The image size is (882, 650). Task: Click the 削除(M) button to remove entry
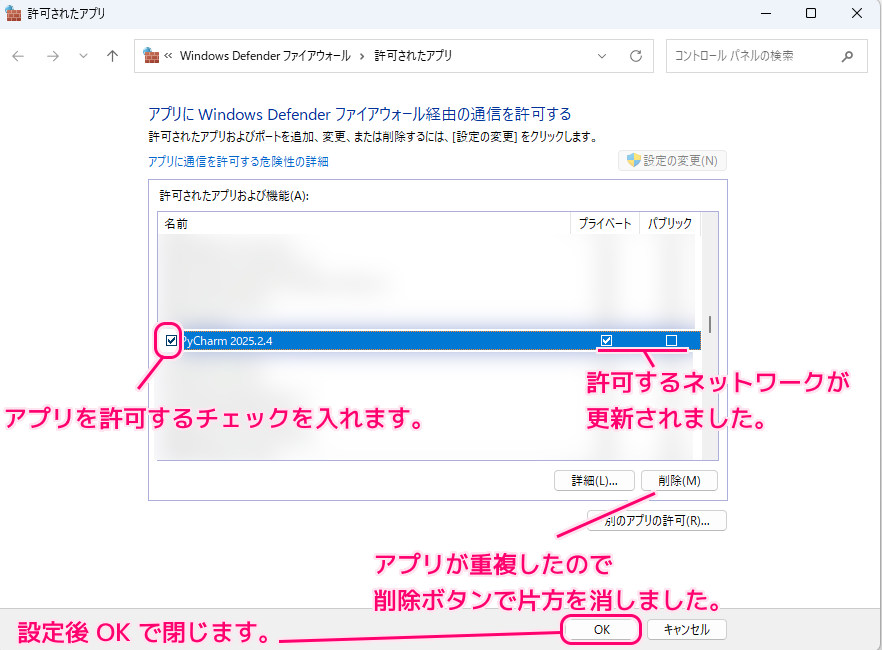click(679, 480)
